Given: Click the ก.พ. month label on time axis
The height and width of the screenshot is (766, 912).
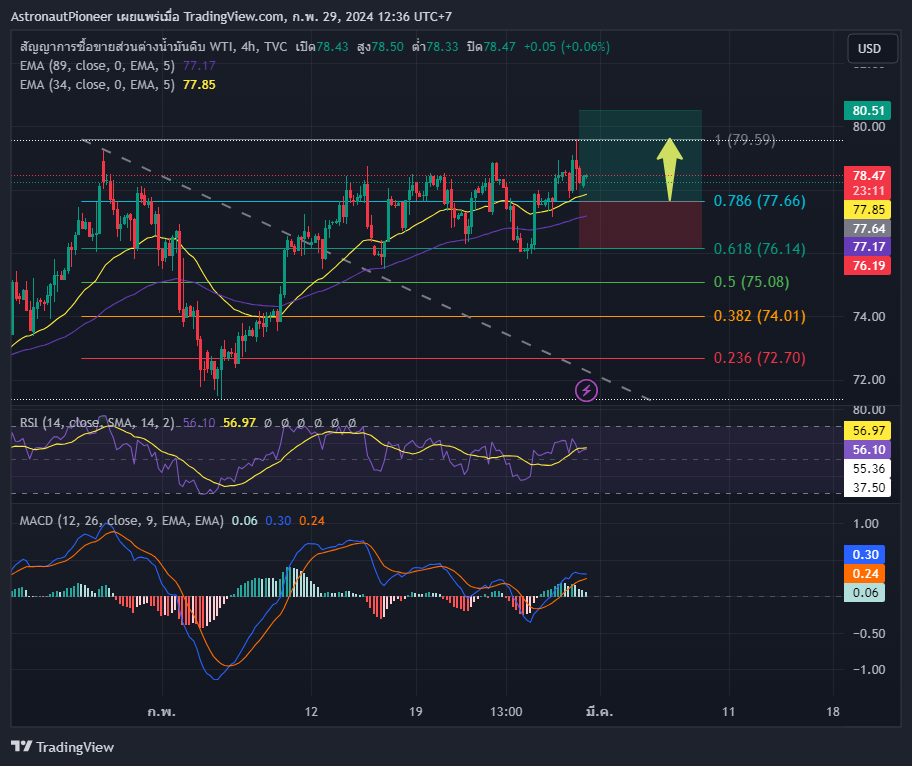Looking at the screenshot, I should click(x=162, y=711).
